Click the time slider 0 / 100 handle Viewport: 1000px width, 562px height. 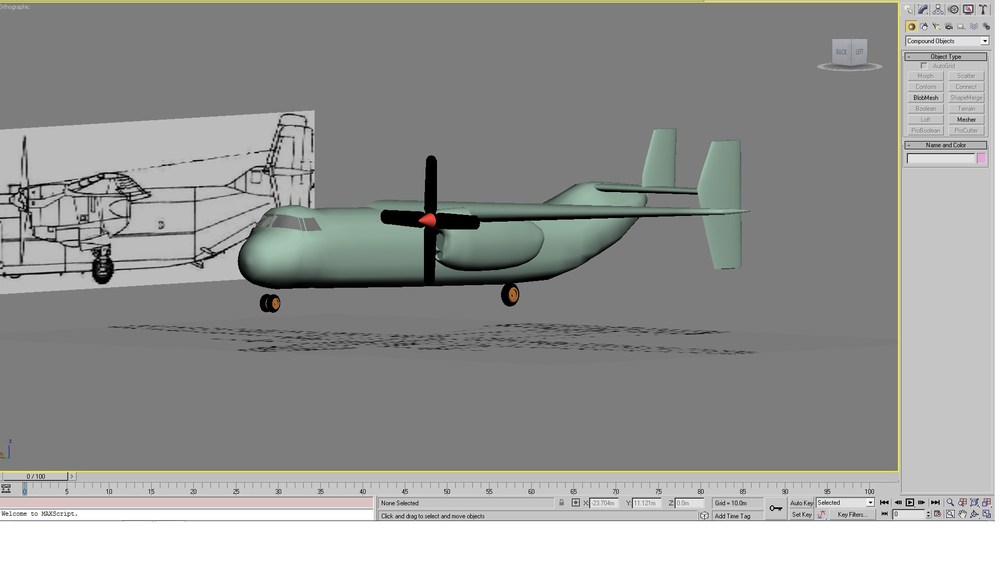36,477
